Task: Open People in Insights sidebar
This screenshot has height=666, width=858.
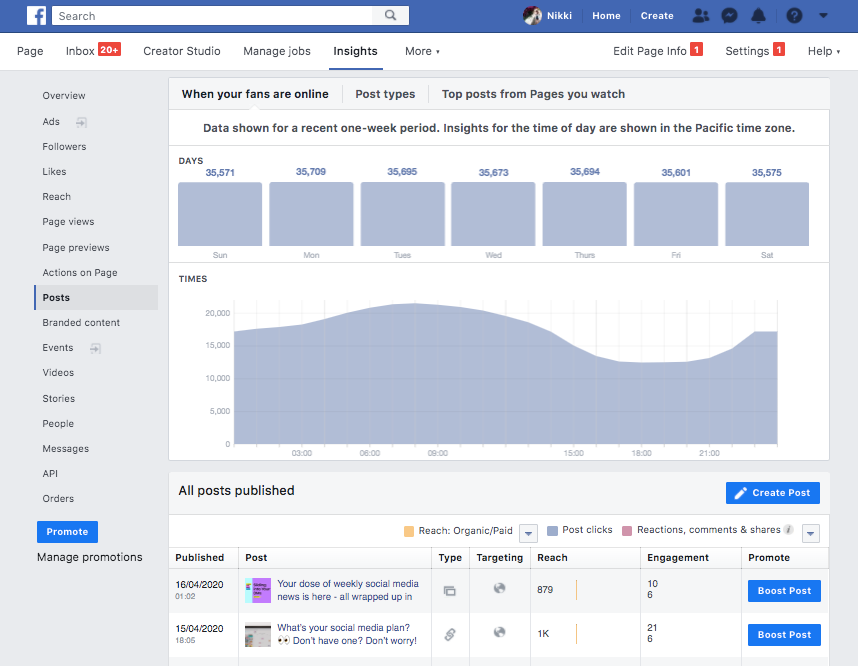Action: (x=58, y=424)
